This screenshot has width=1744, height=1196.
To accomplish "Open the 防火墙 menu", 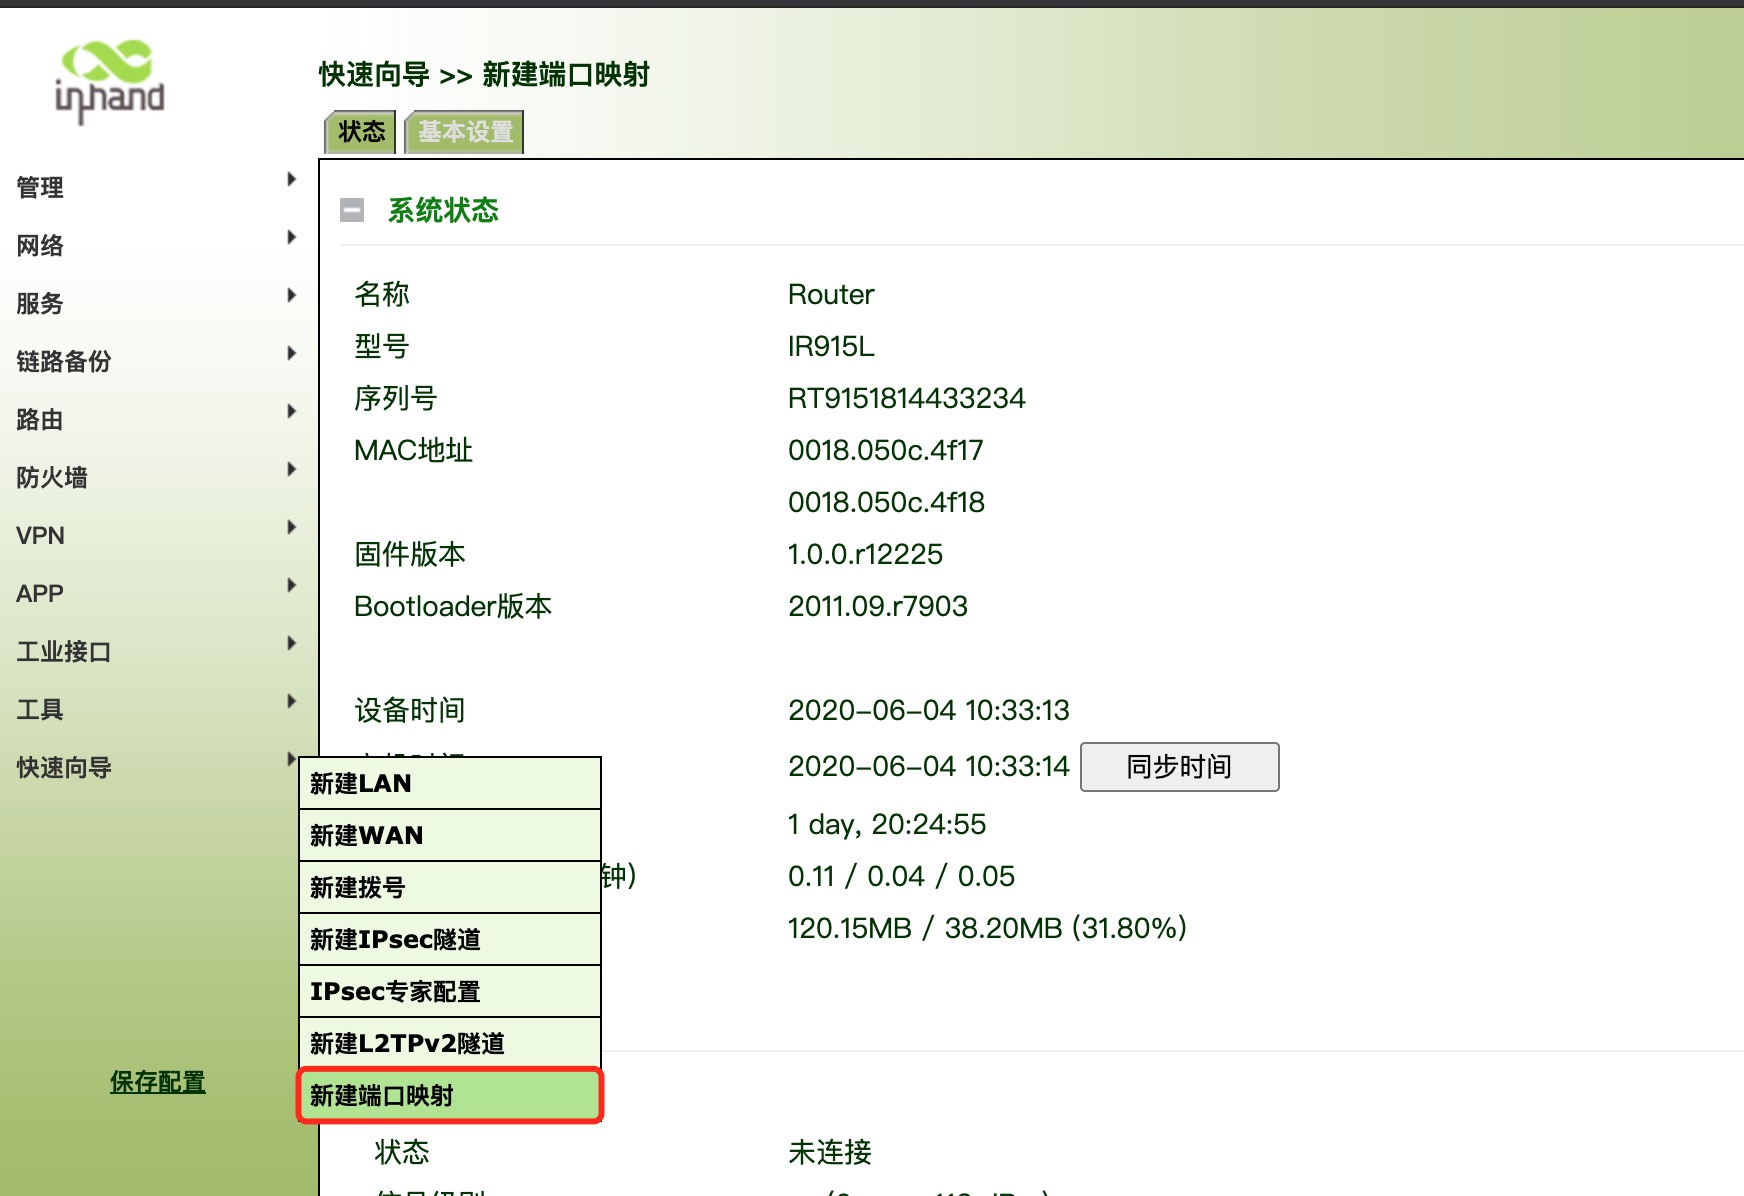I will [52, 477].
